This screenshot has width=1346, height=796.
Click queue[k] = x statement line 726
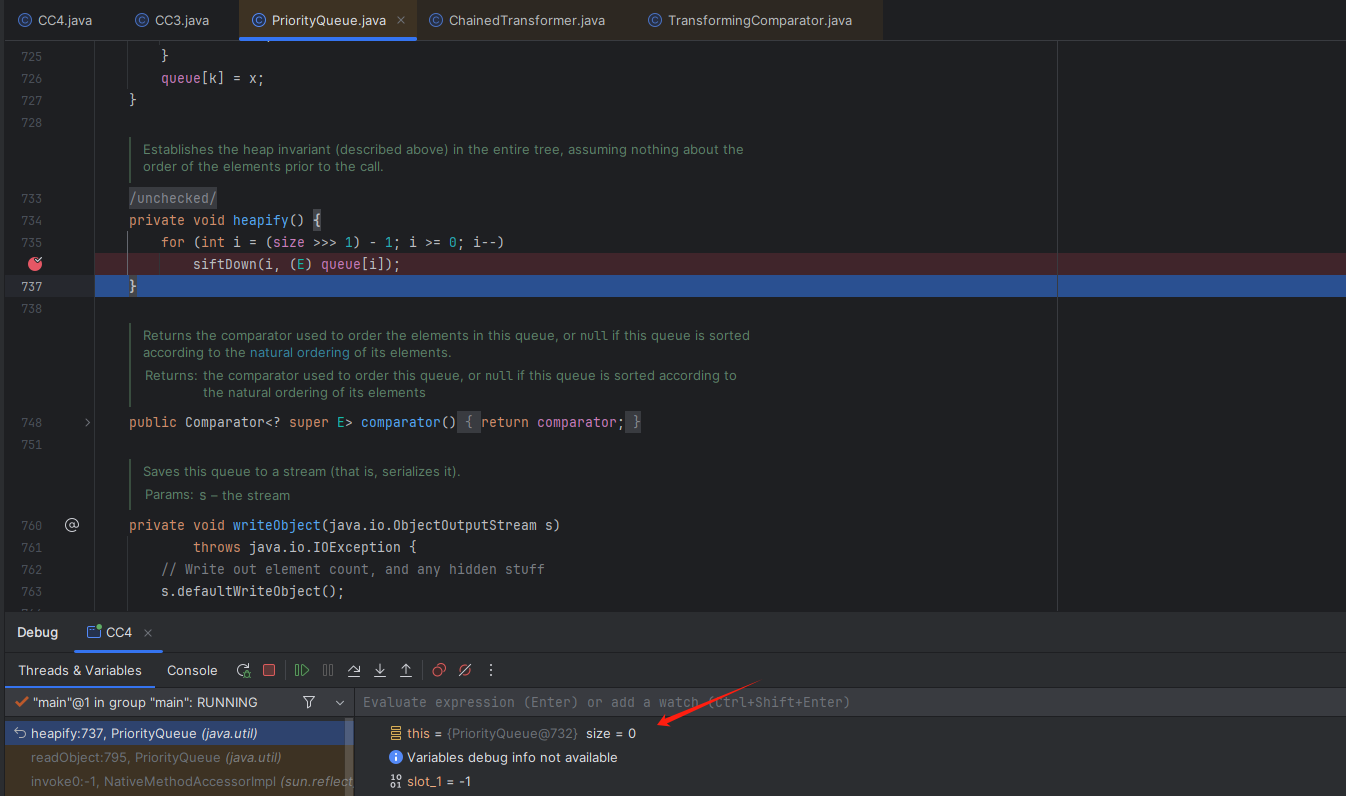[213, 78]
